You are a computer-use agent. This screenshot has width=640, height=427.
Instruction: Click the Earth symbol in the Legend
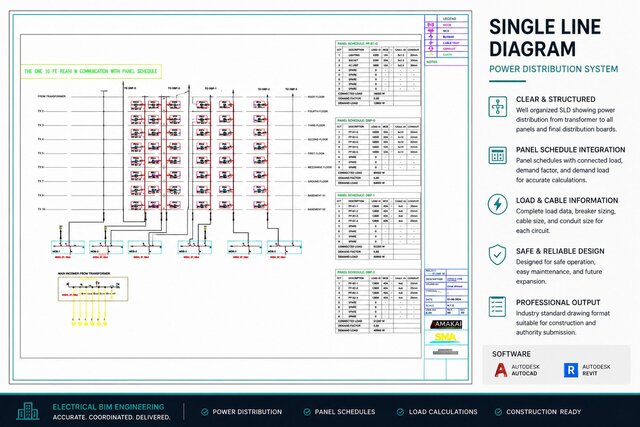pos(431,55)
